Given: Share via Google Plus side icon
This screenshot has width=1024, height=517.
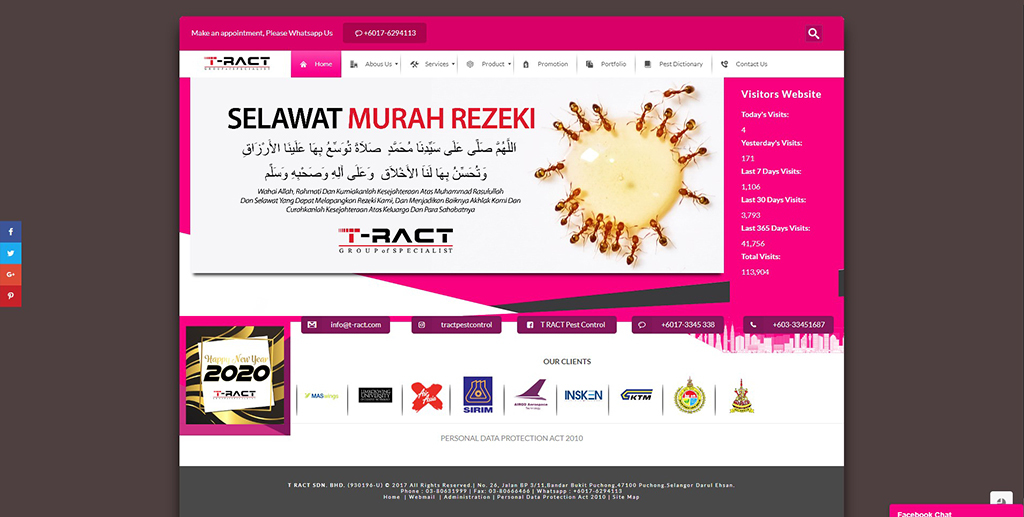Looking at the screenshot, I should [10, 274].
